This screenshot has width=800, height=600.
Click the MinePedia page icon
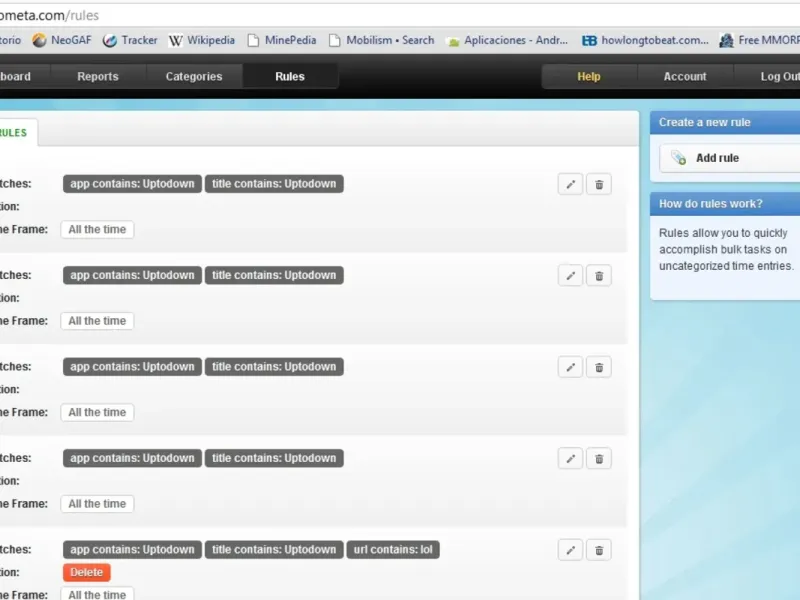(x=253, y=40)
